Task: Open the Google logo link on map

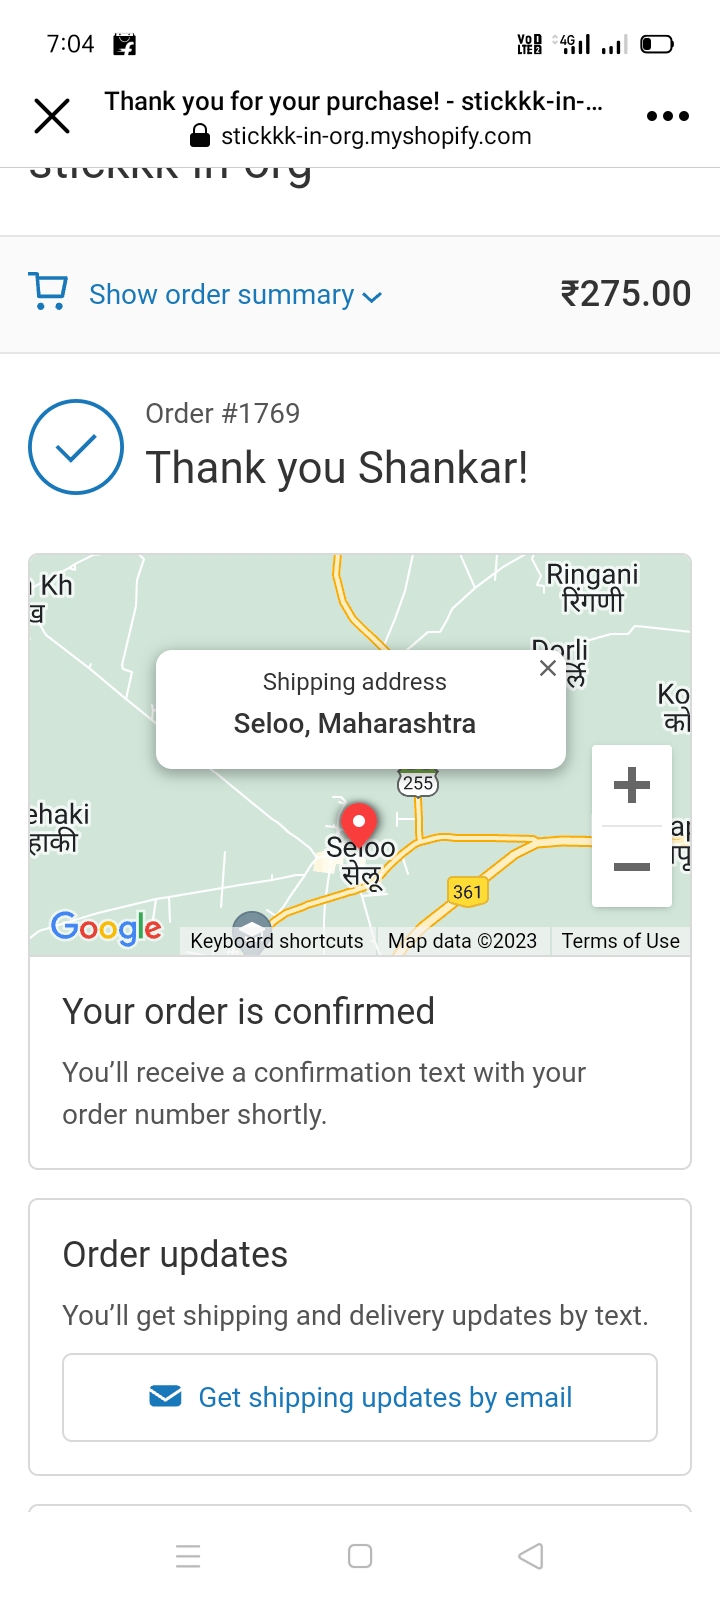Action: [106, 928]
